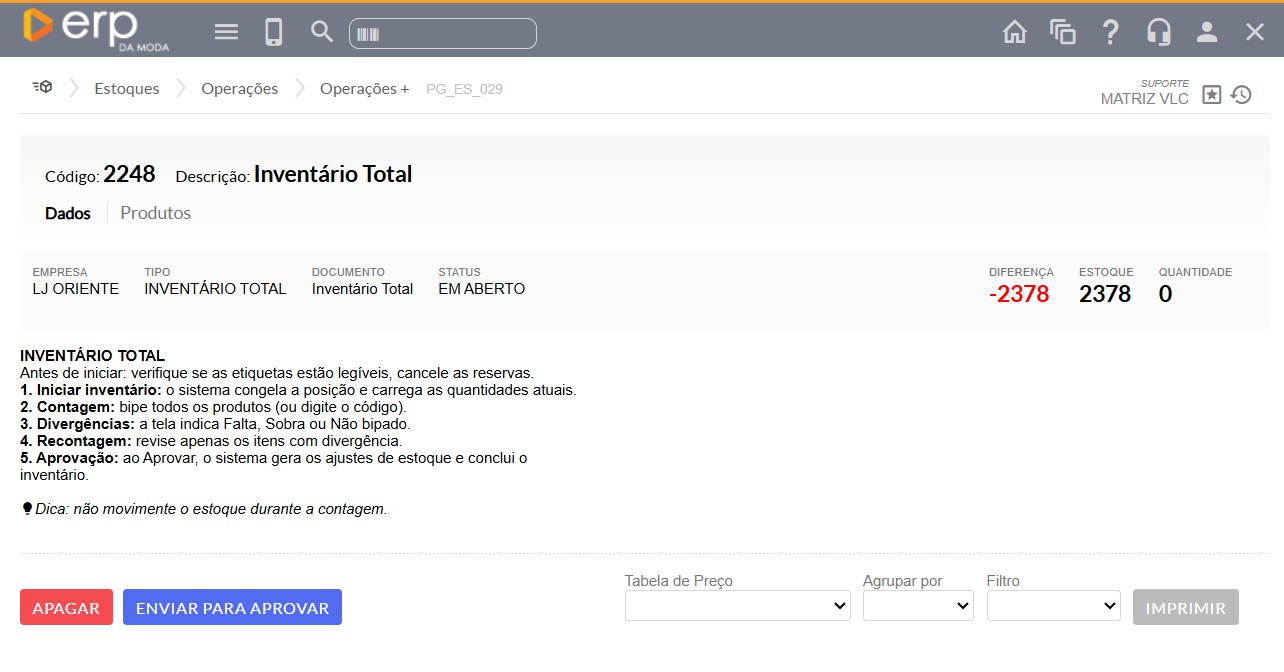Click the support headset icon
This screenshot has height=672, width=1284.
tap(1159, 32)
